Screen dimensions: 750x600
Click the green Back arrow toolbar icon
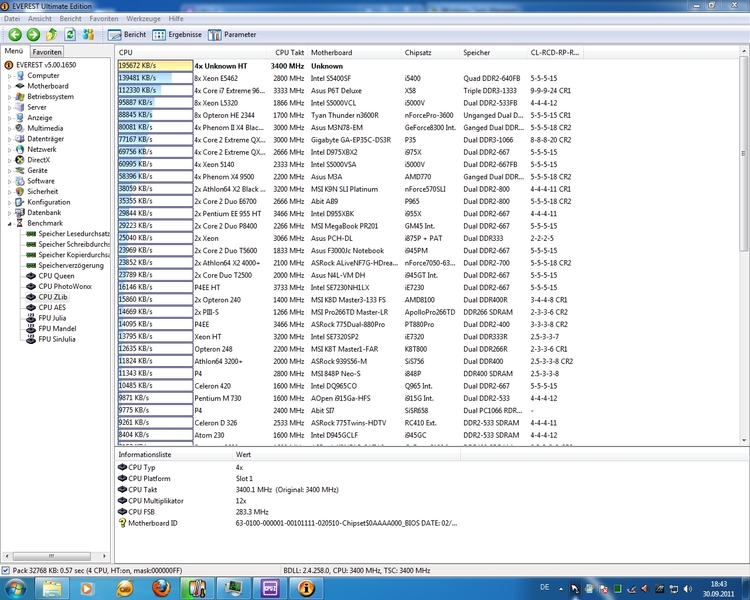15,34
